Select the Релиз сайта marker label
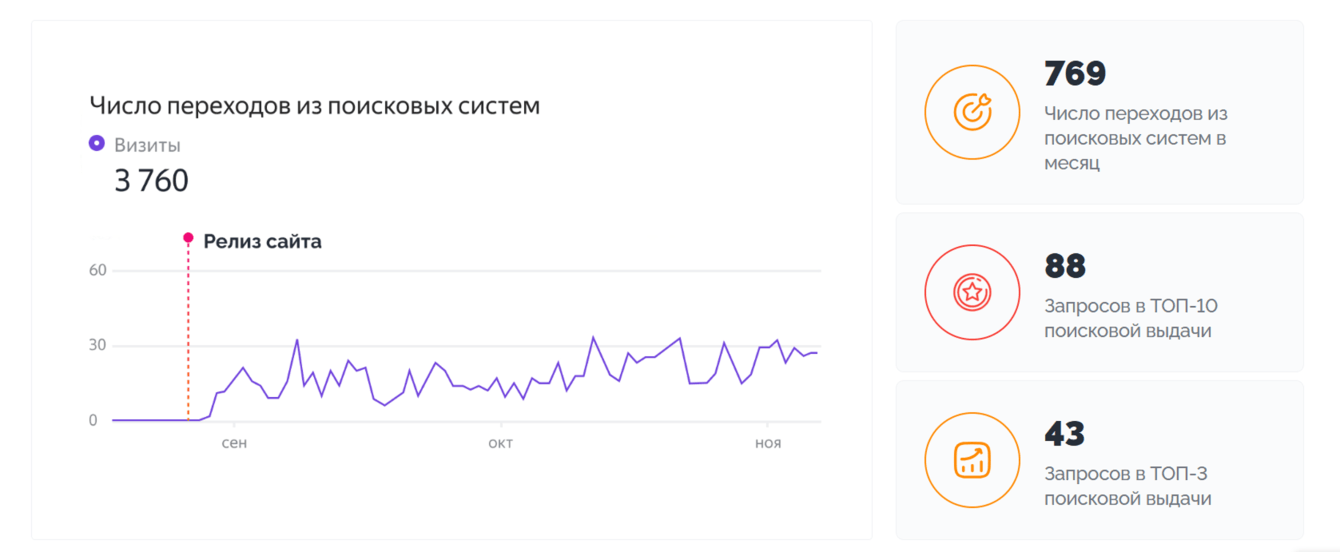Viewport: 1340px width, 552px height. (262, 241)
